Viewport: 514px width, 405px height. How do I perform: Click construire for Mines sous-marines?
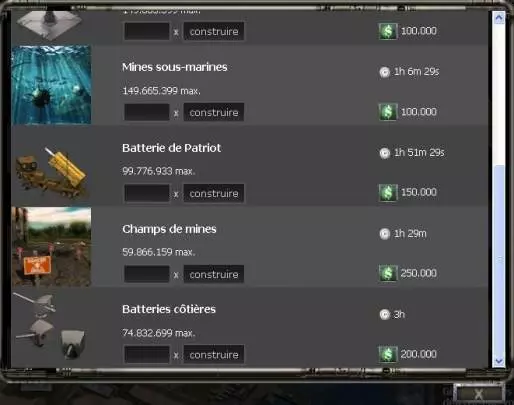[x=214, y=112]
